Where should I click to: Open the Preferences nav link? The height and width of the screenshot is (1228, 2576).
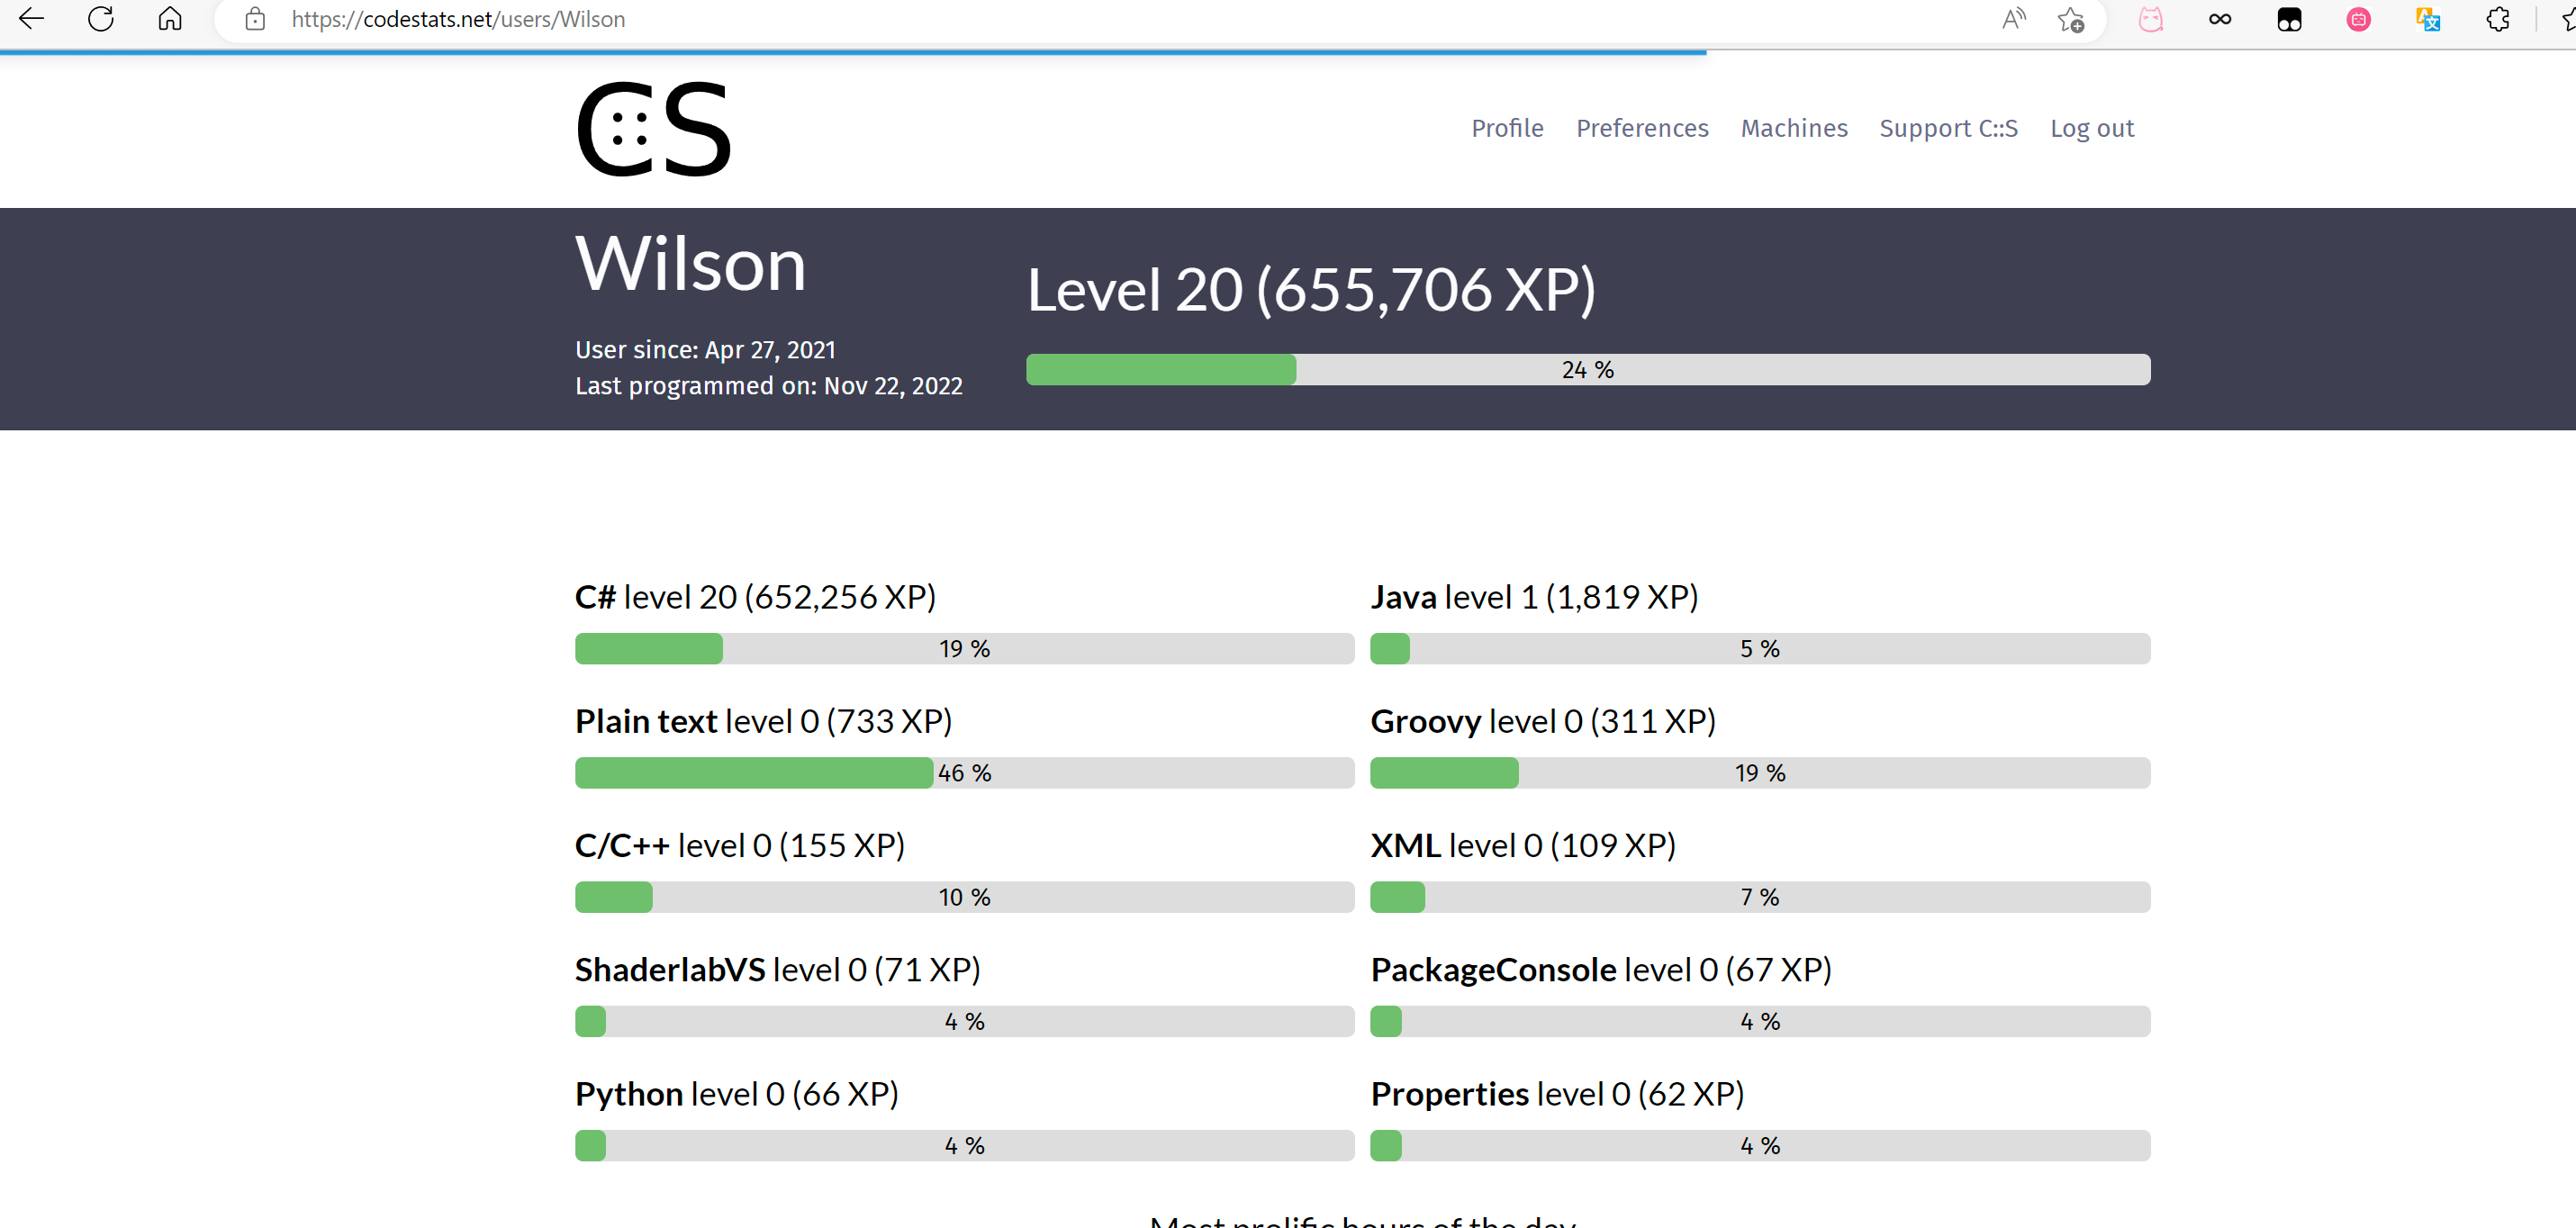pyautogui.click(x=1642, y=128)
